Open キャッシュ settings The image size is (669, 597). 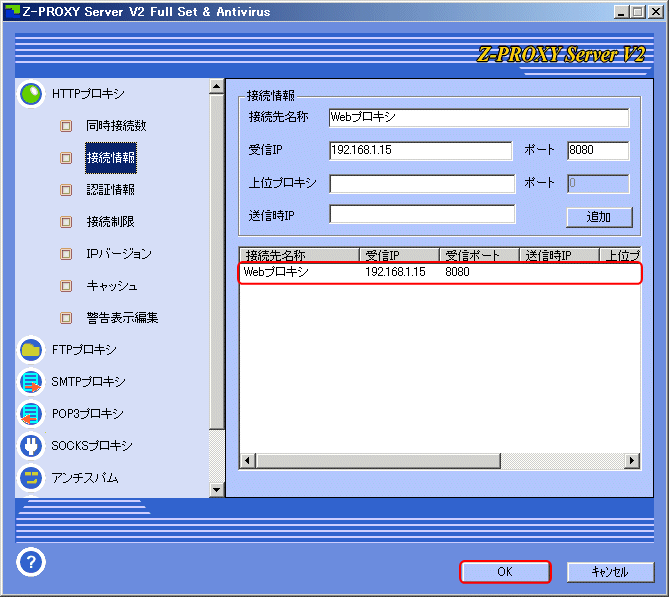(x=112, y=285)
